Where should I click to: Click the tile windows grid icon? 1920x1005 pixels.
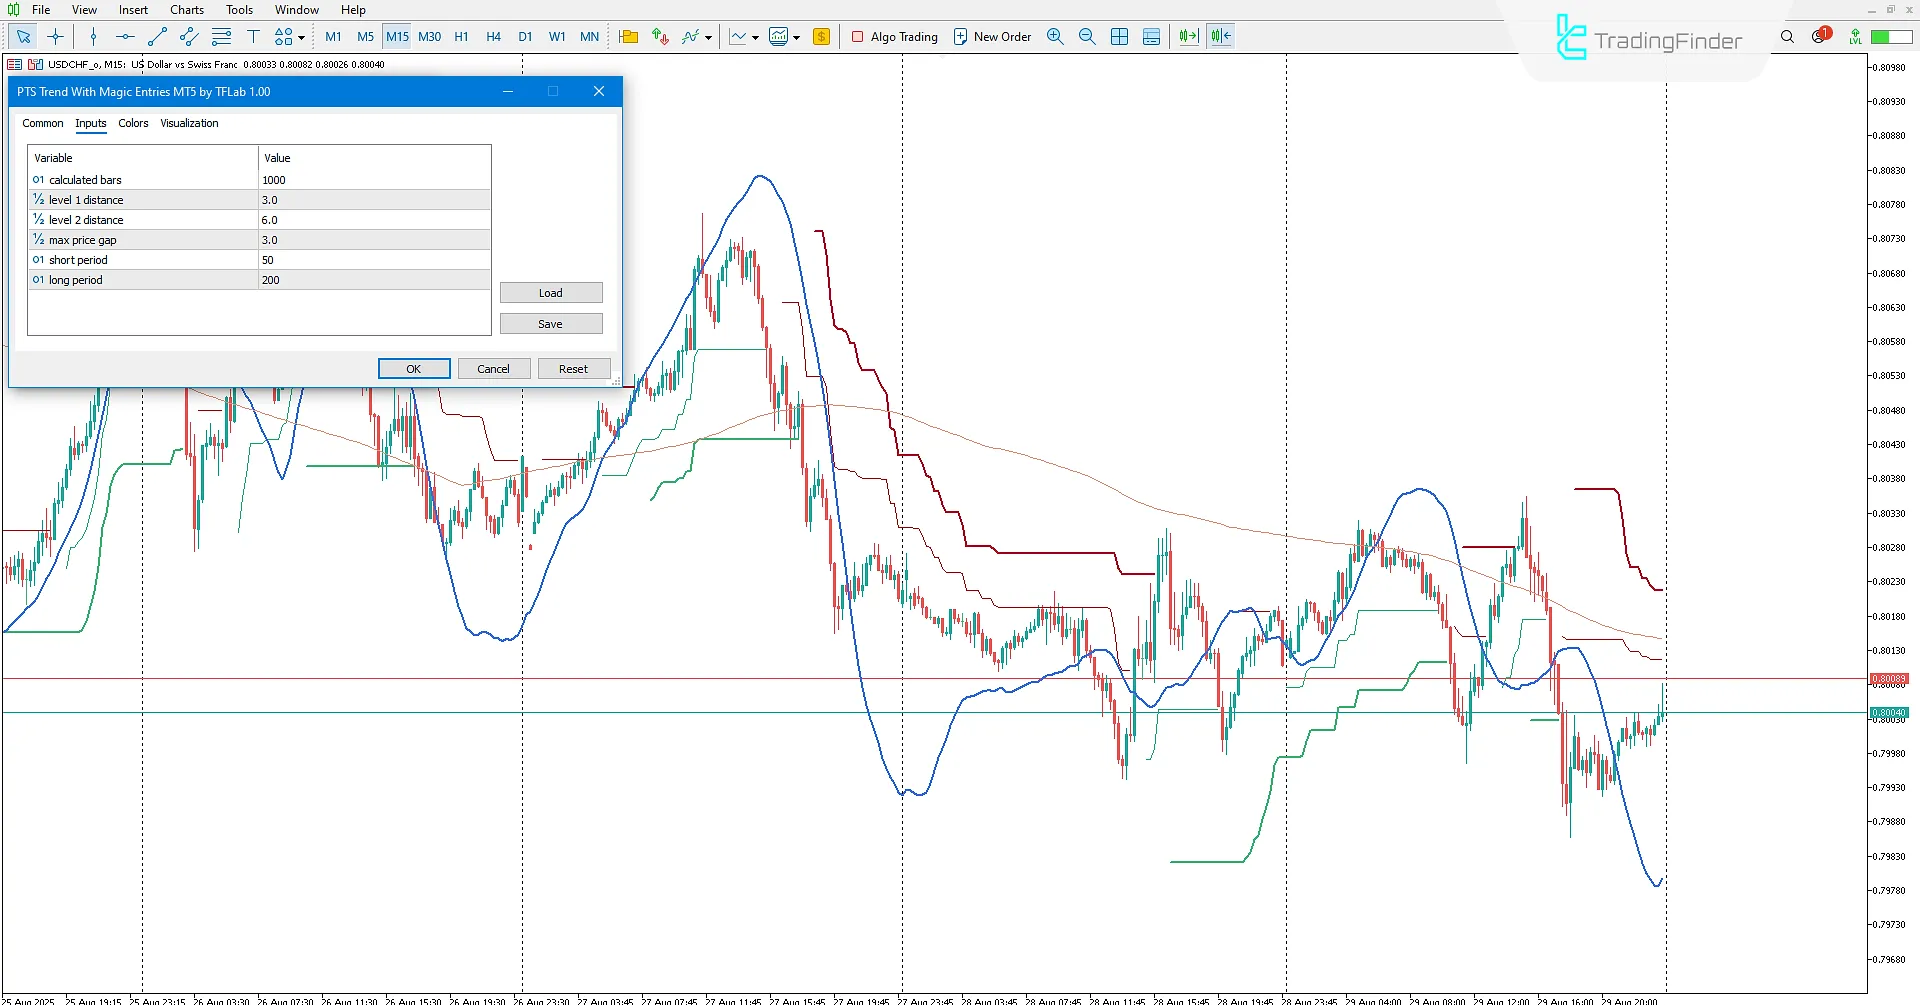click(1119, 37)
